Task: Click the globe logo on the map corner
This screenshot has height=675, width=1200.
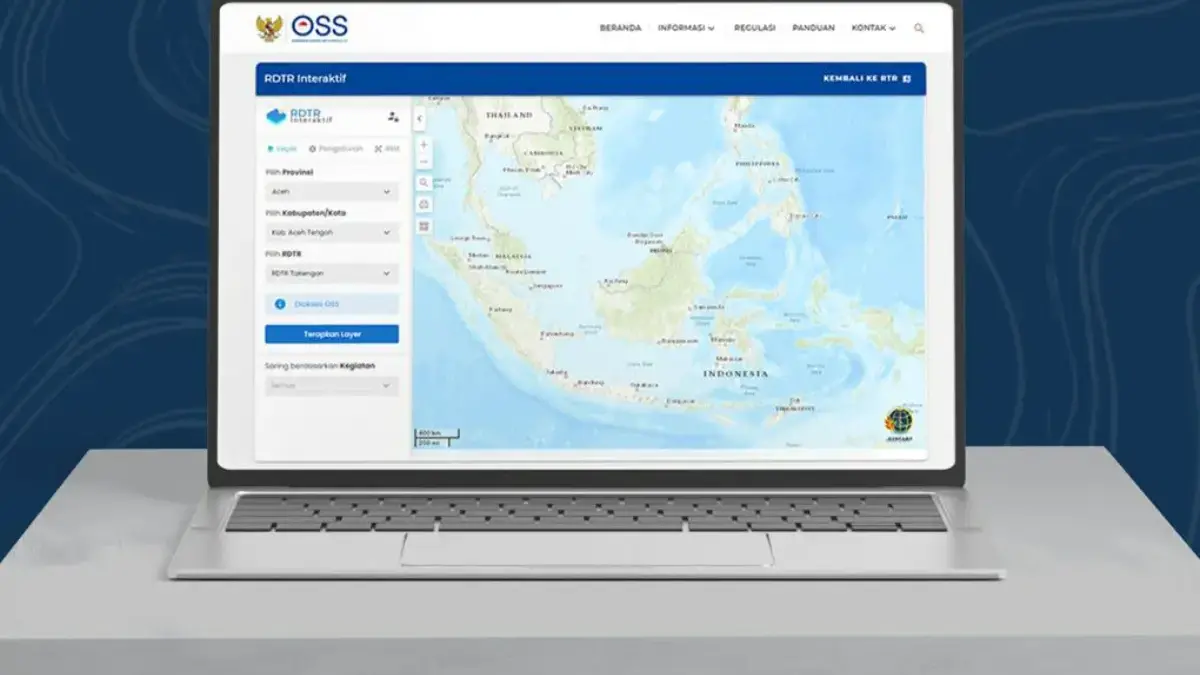Action: click(899, 422)
